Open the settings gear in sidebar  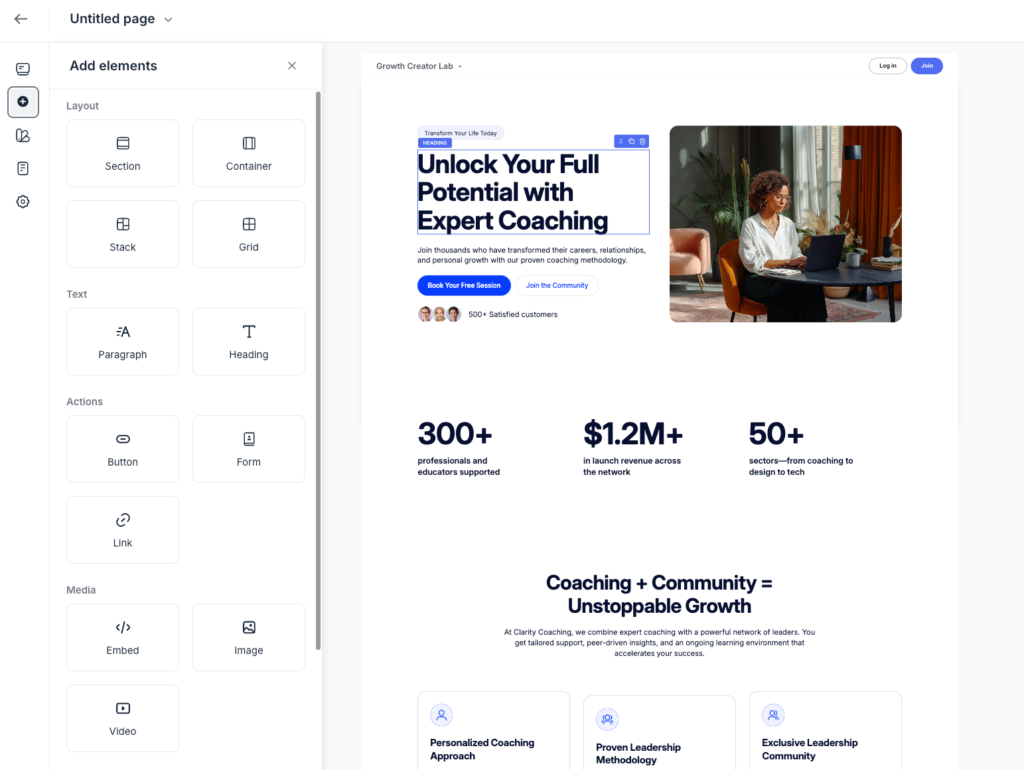coord(23,201)
